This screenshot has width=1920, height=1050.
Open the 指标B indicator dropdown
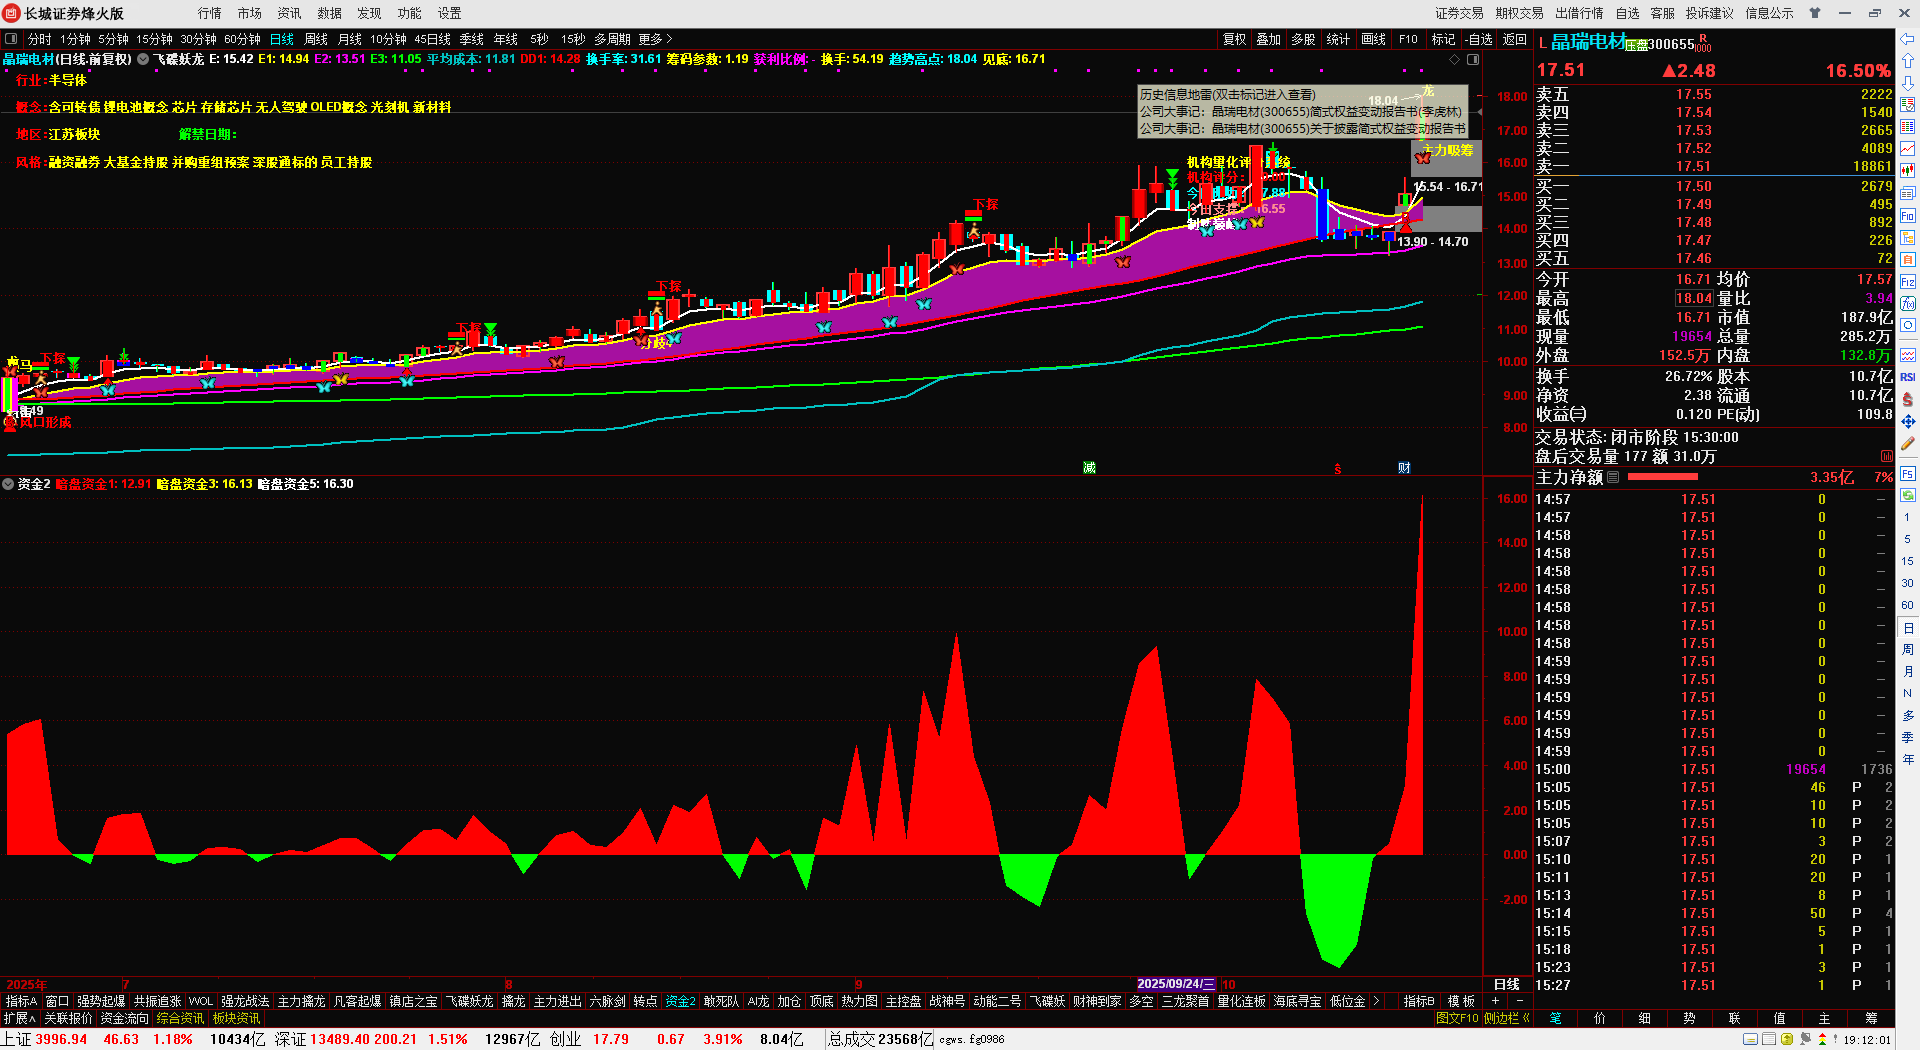(1419, 1001)
